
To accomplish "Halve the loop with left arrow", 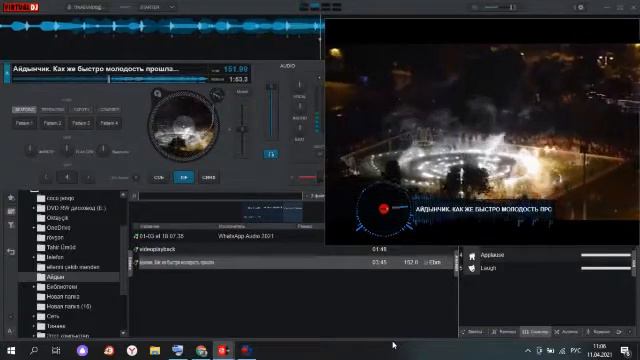I will coord(46,178).
